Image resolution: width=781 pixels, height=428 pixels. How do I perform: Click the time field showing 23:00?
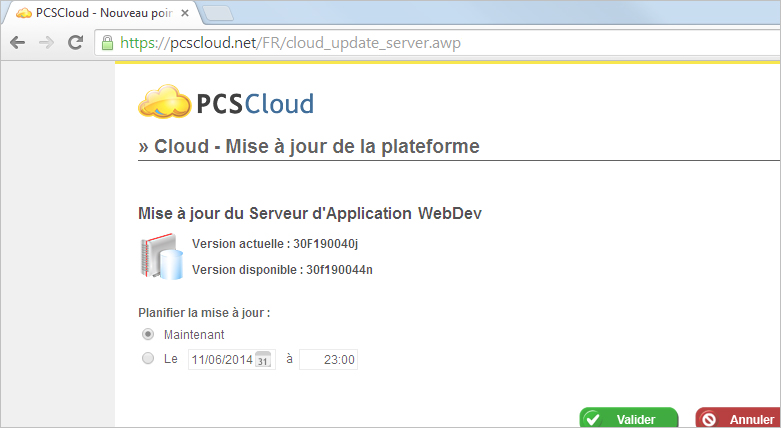(328, 360)
